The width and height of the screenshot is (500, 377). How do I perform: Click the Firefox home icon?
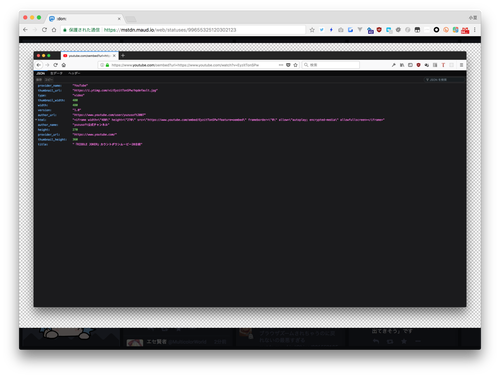click(x=64, y=65)
